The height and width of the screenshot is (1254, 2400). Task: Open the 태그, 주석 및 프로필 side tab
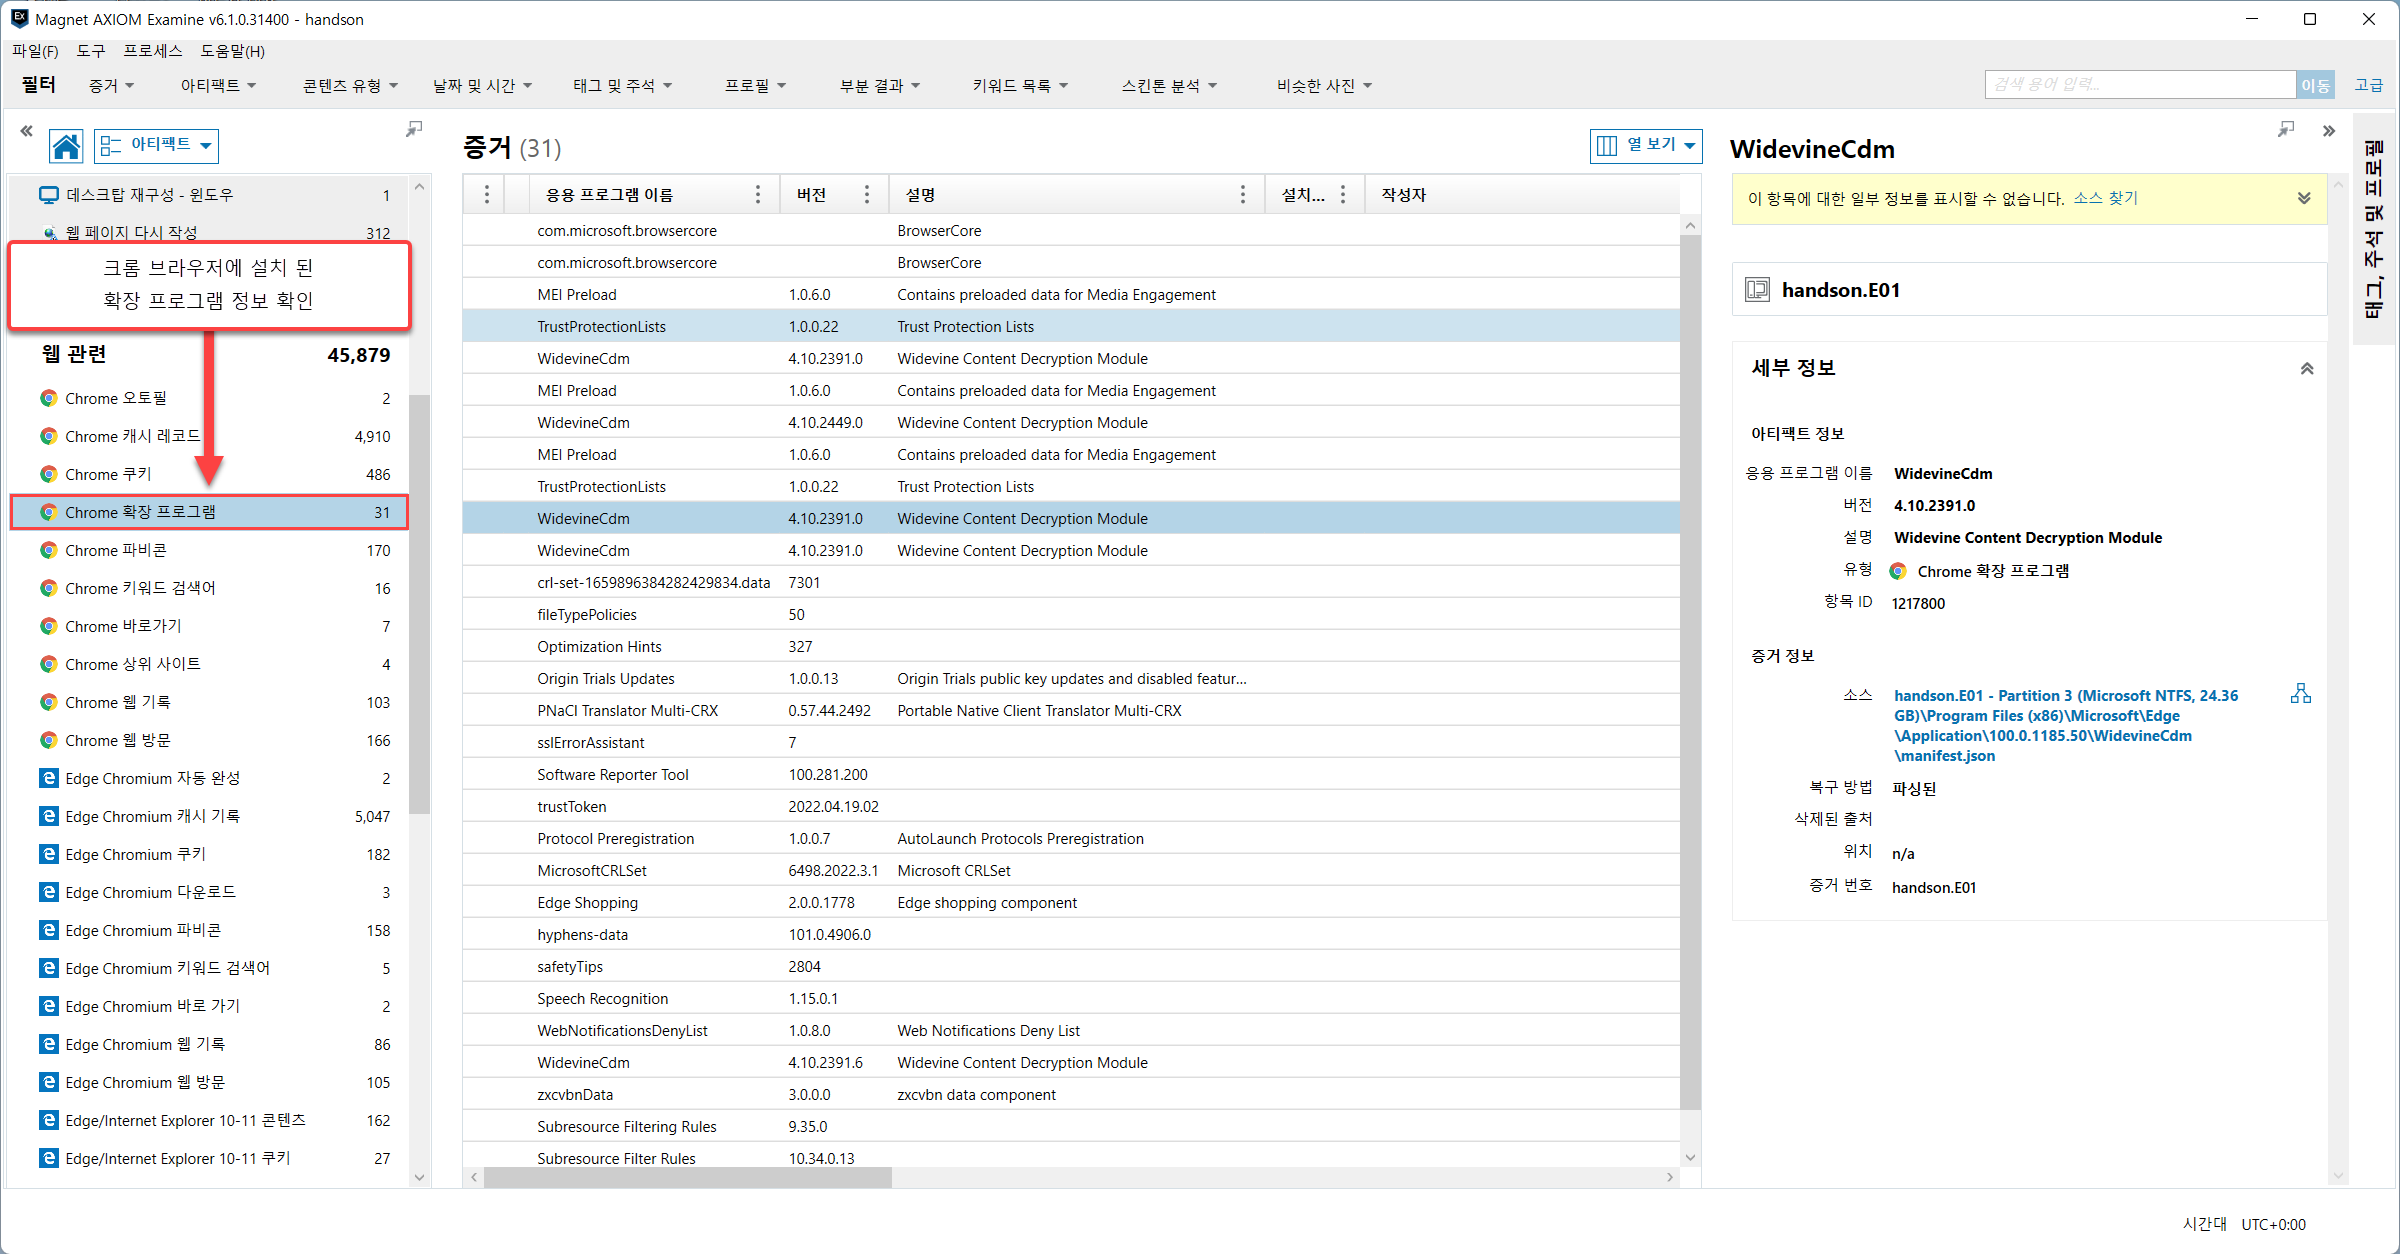pos(2373,229)
